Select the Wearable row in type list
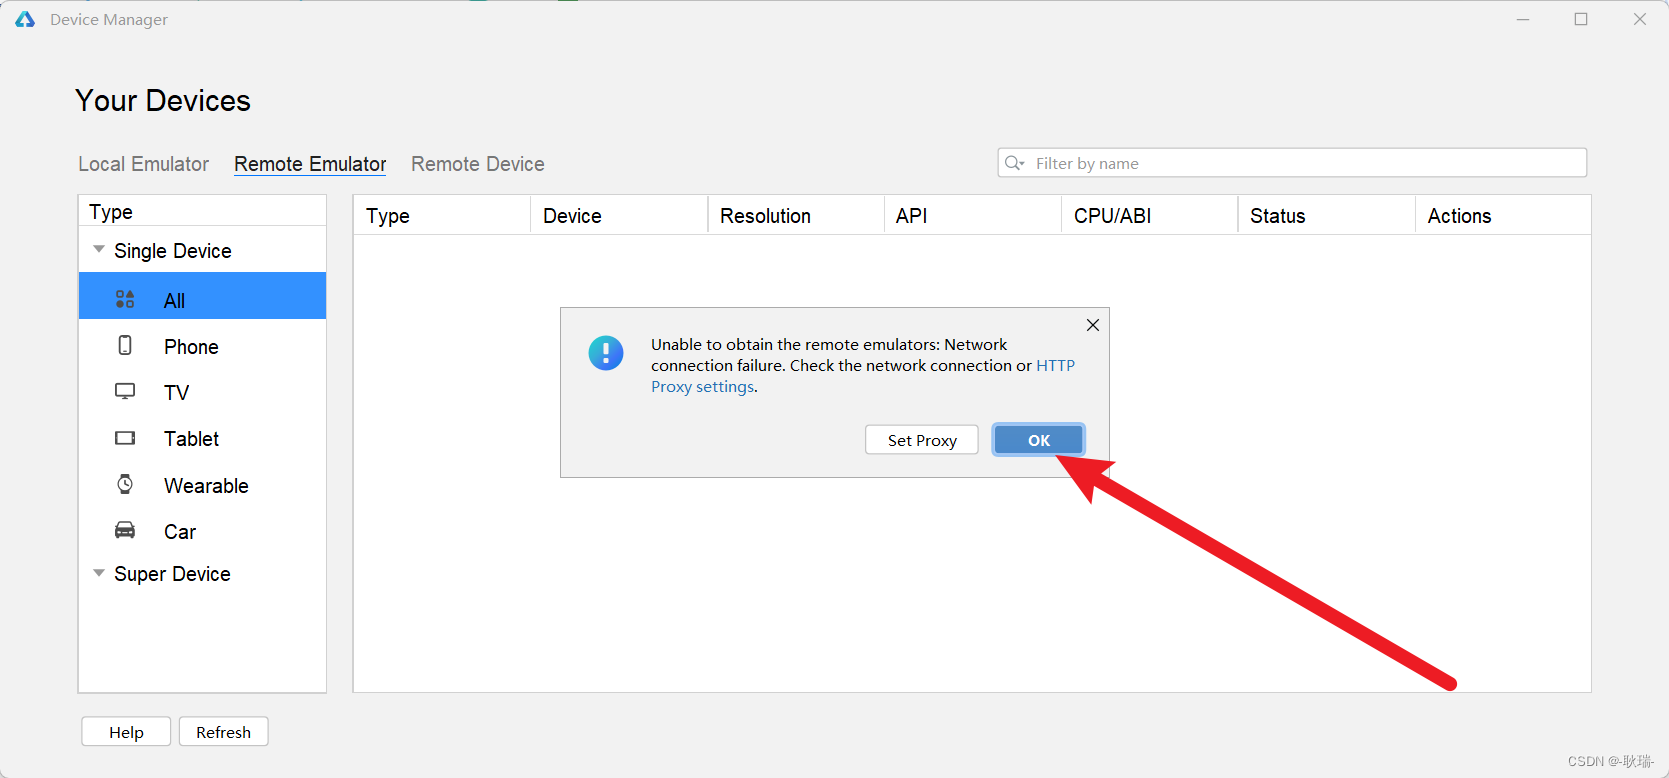 click(202, 485)
